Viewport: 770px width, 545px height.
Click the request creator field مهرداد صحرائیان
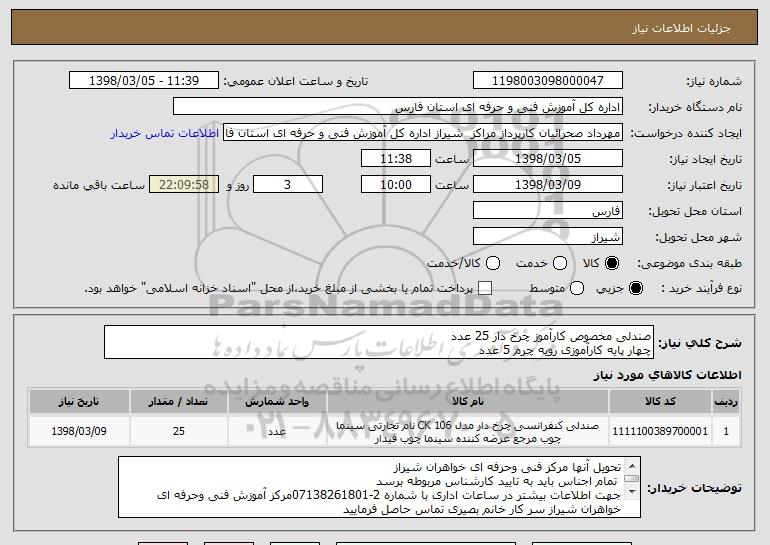pos(423,133)
